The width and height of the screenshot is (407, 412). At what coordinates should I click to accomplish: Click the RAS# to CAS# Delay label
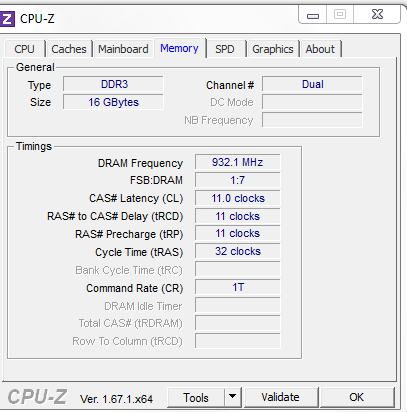point(115,216)
